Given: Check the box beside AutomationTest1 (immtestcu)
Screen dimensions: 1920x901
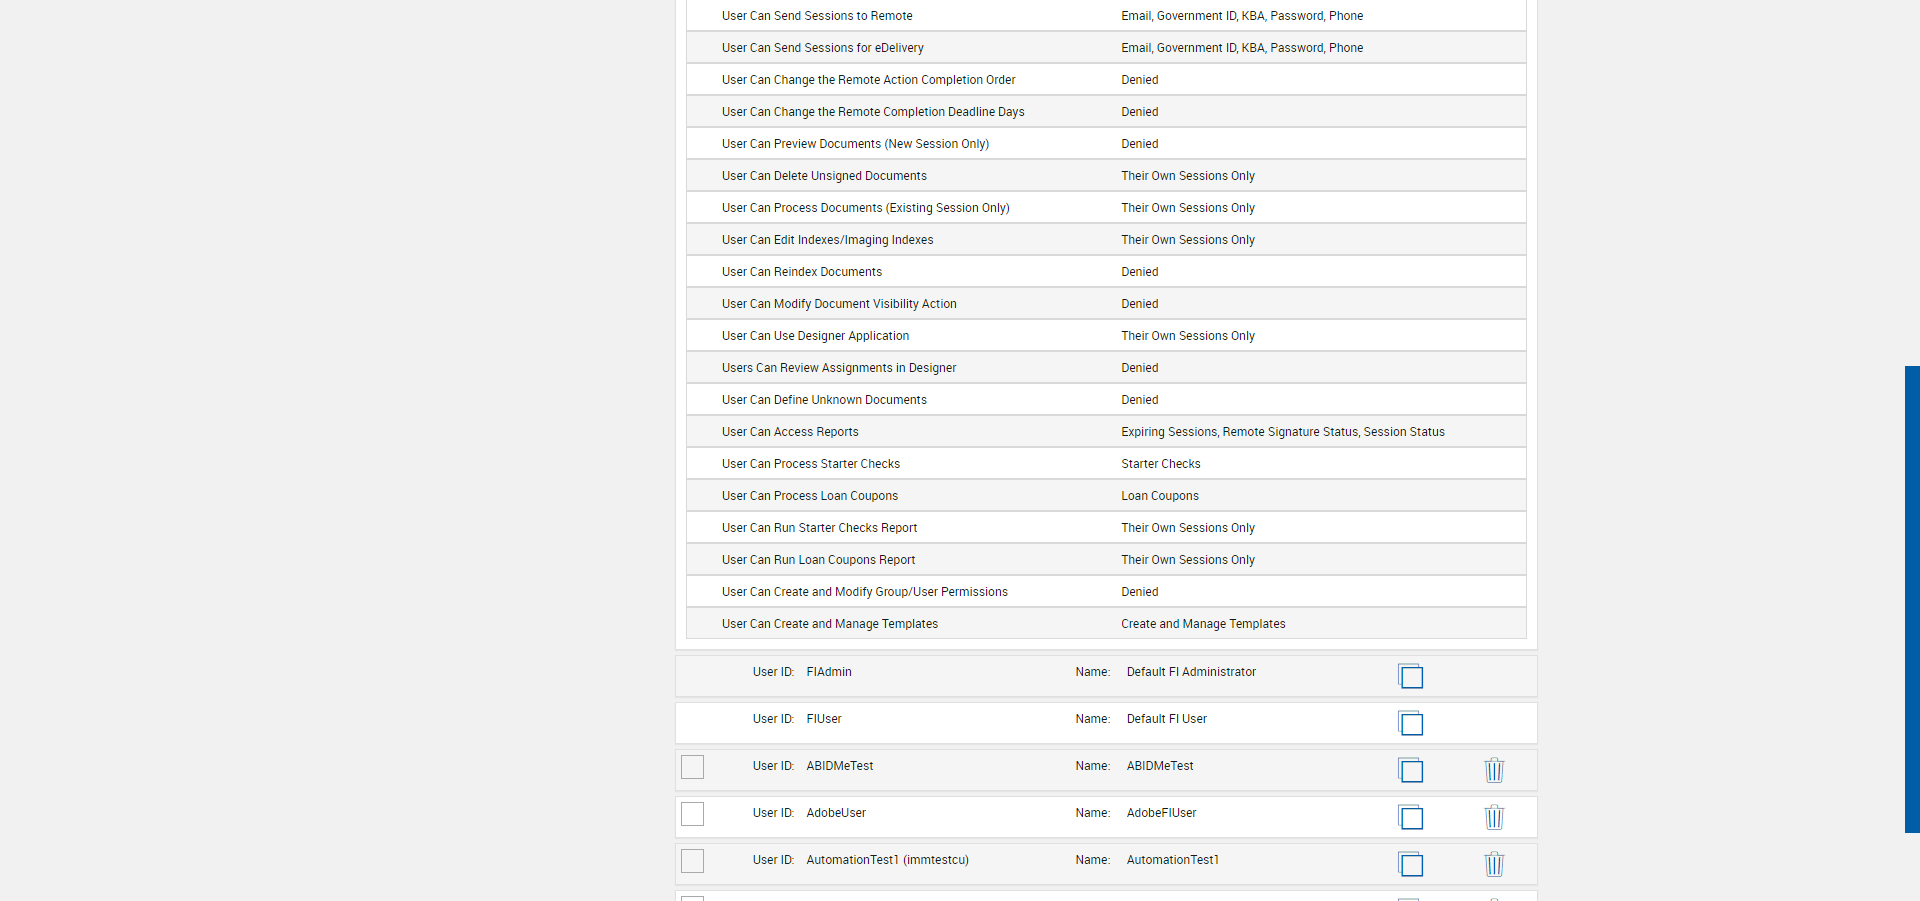Looking at the screenshot, I should click(x=692, y=861).
